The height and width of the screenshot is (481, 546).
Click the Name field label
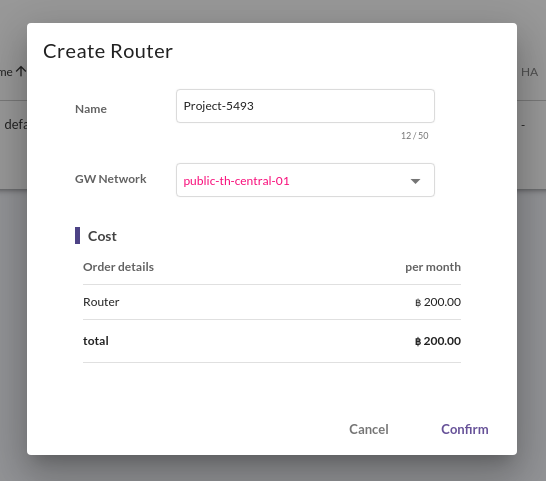pyautogui.click(x=91, y=109)
